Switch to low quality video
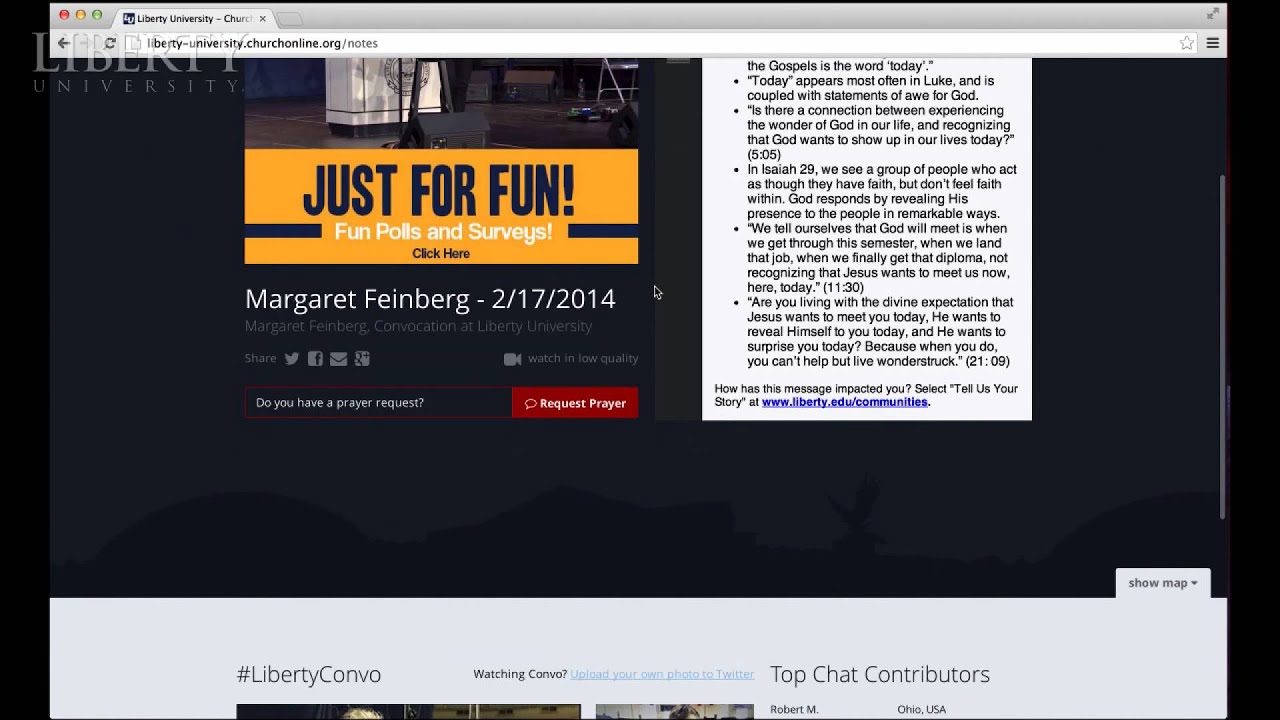 coord(583,358)
